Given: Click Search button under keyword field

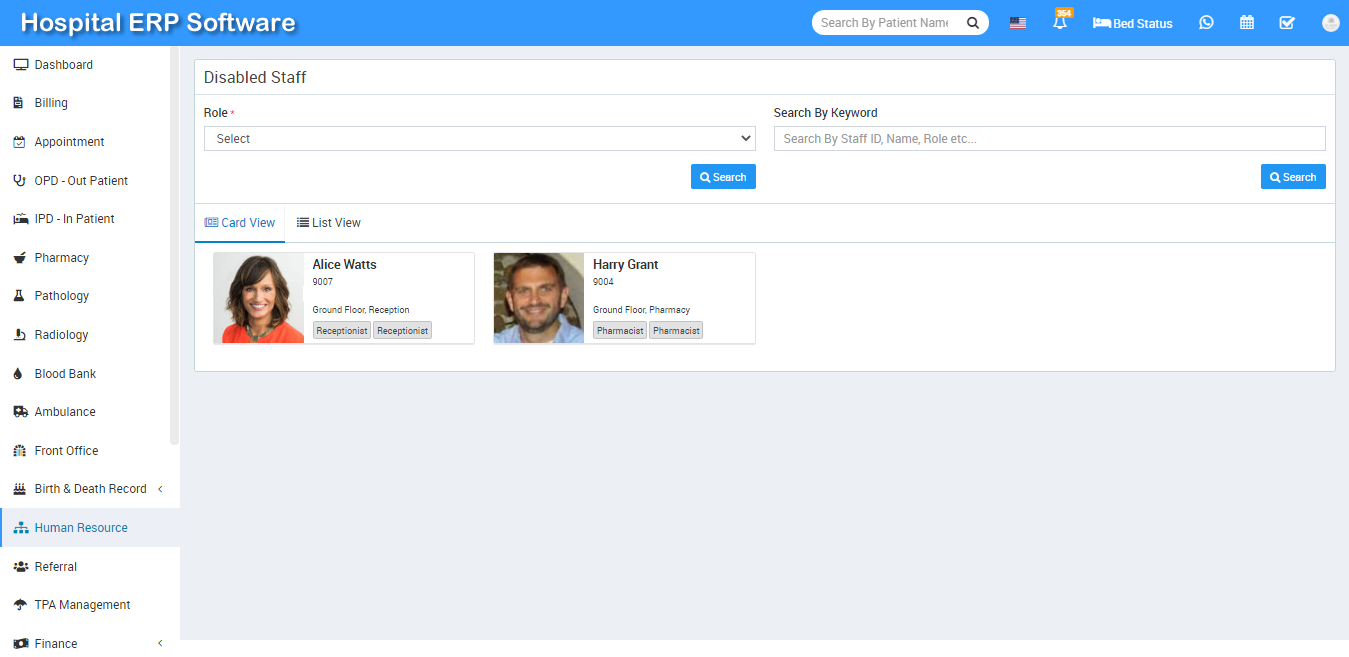Looking at the screenshot, I should tap(1292, 177).
